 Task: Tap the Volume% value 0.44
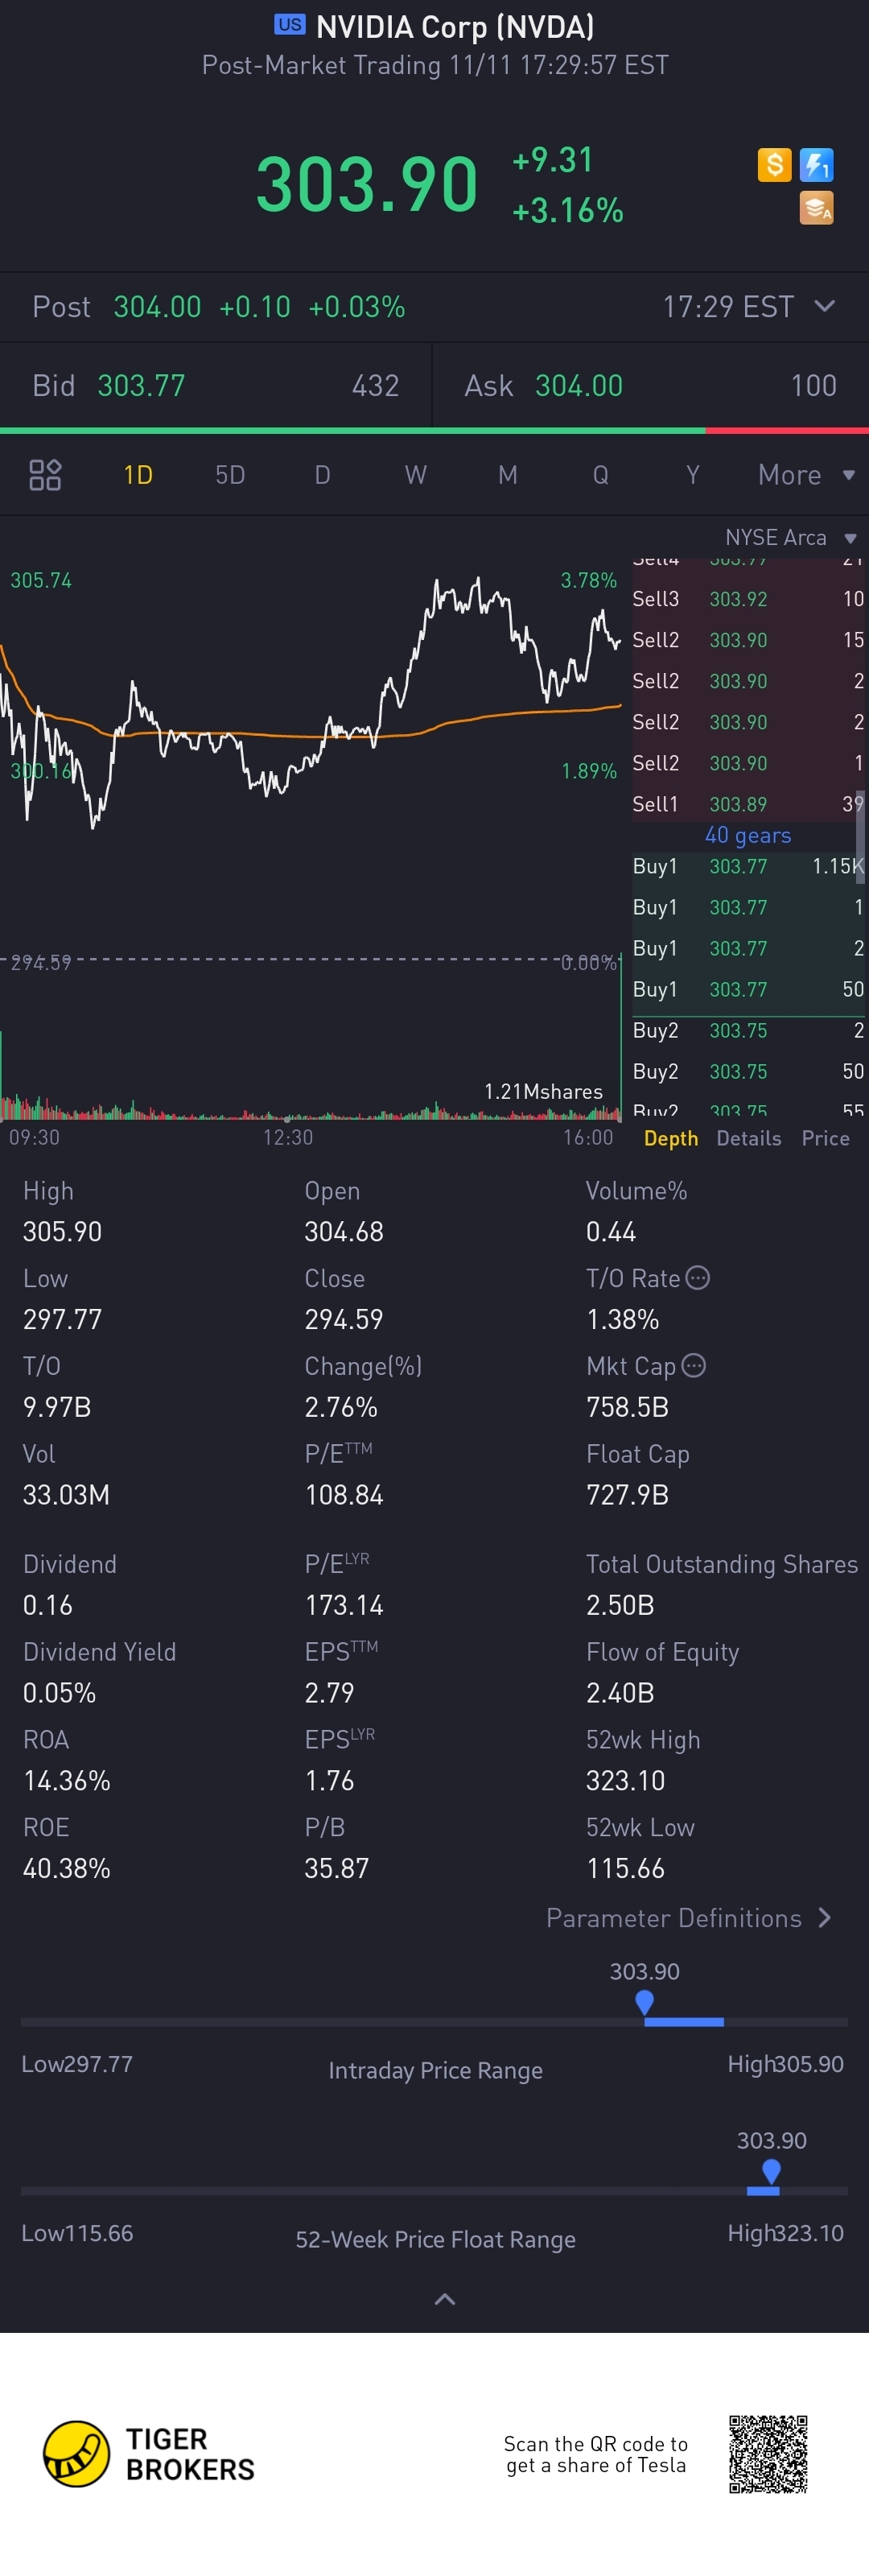pos(611,1232)
